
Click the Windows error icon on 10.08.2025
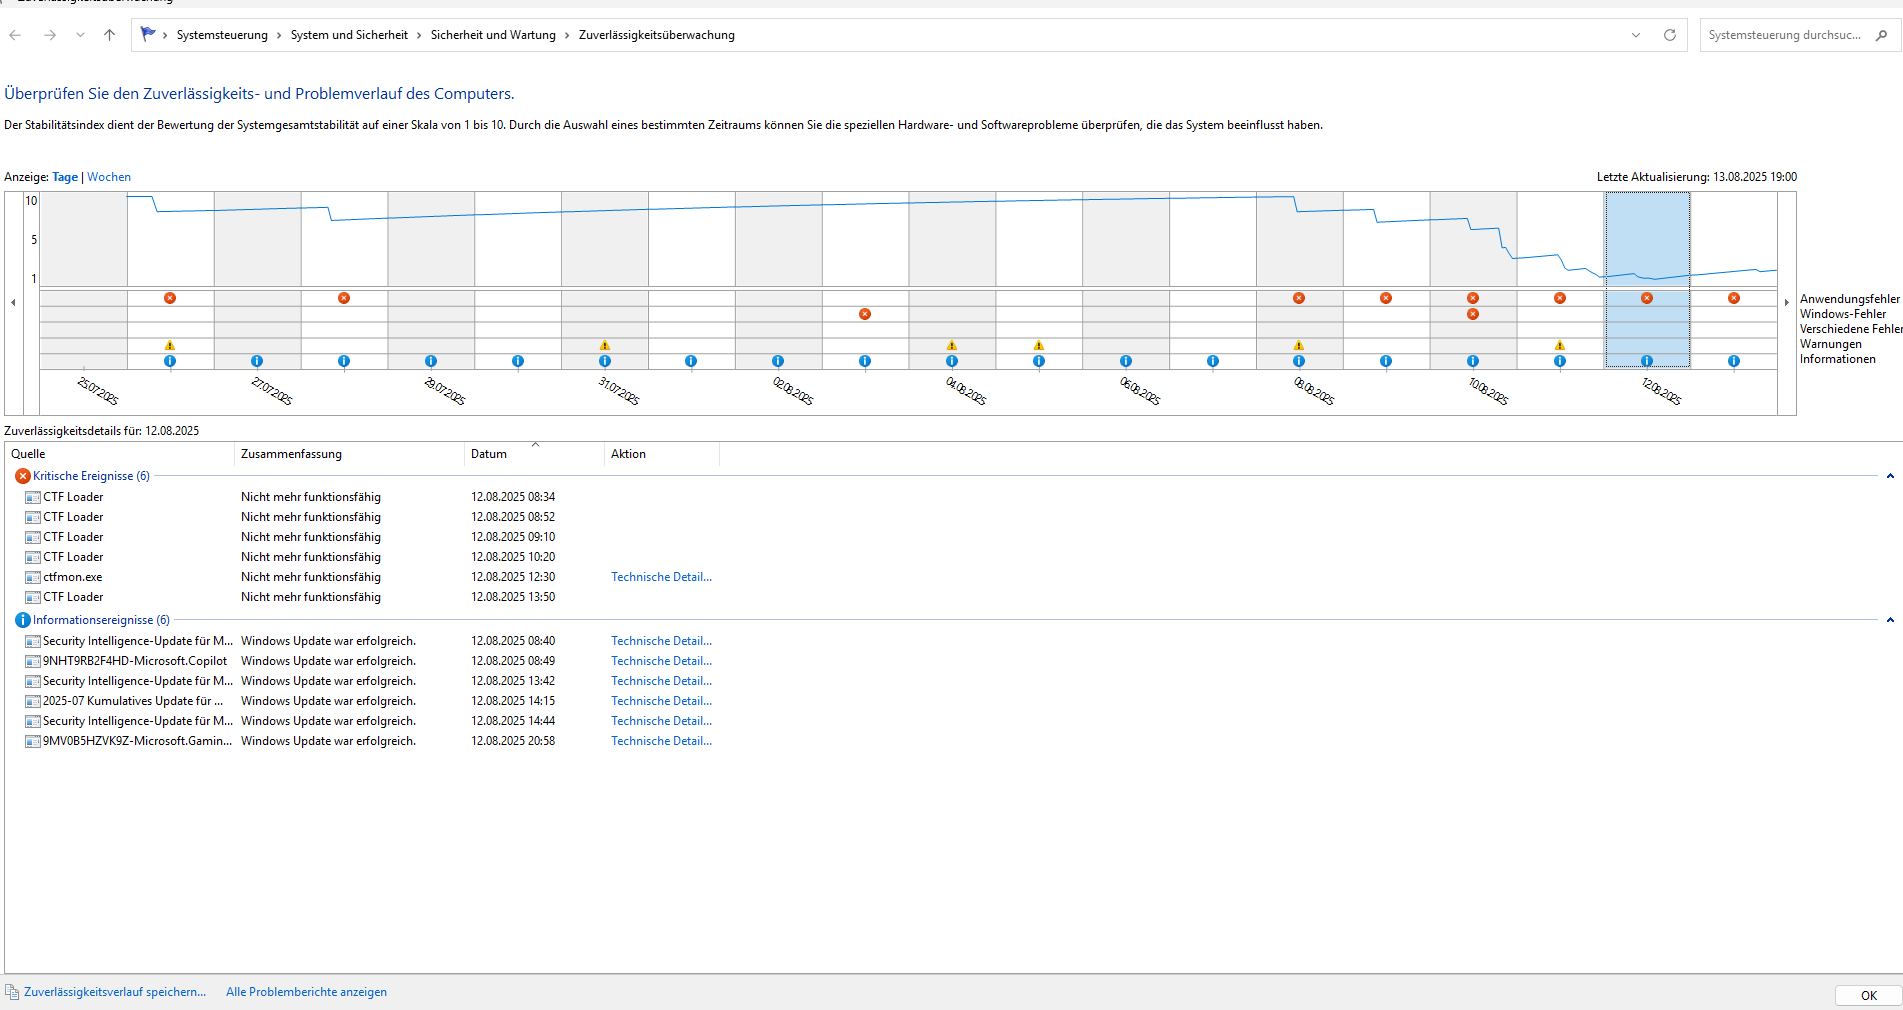pos(1473,314)
